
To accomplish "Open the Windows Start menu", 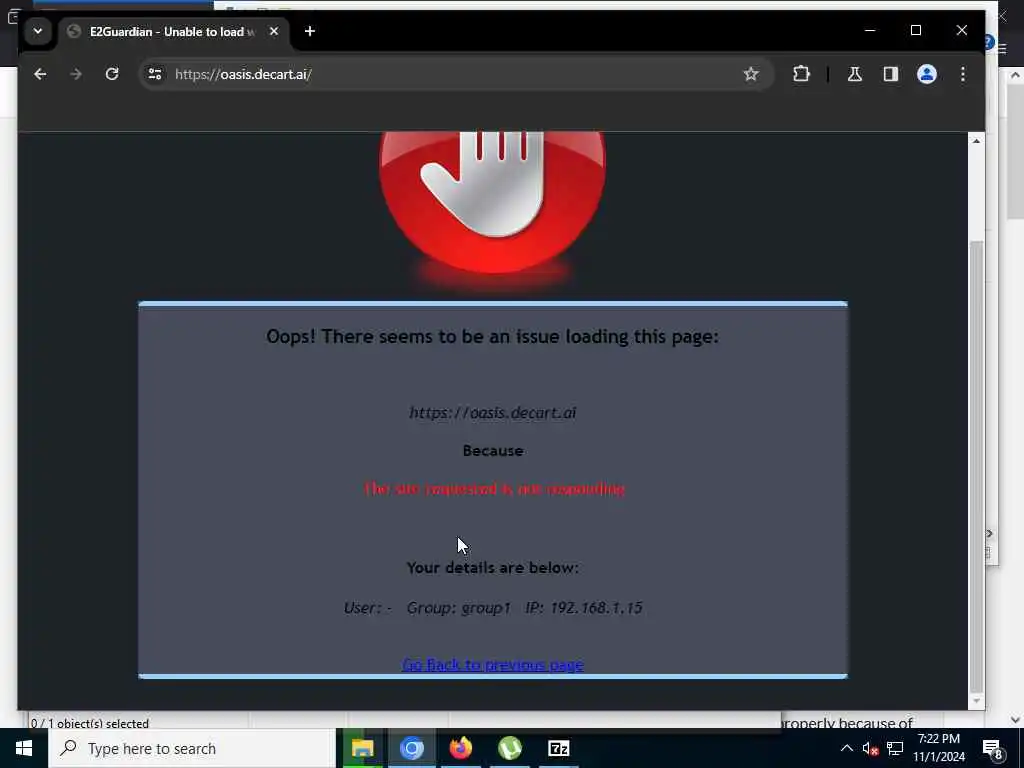I will pos(24,748).
